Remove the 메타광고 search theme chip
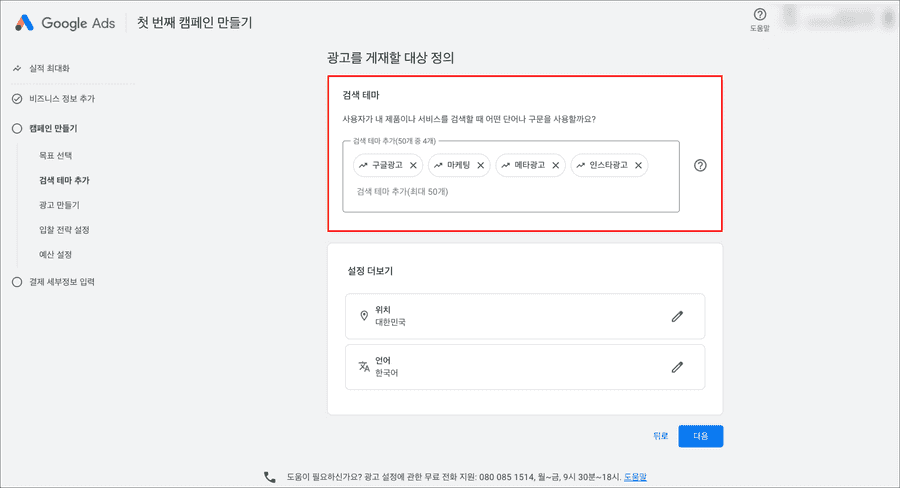 coord(556,165)
